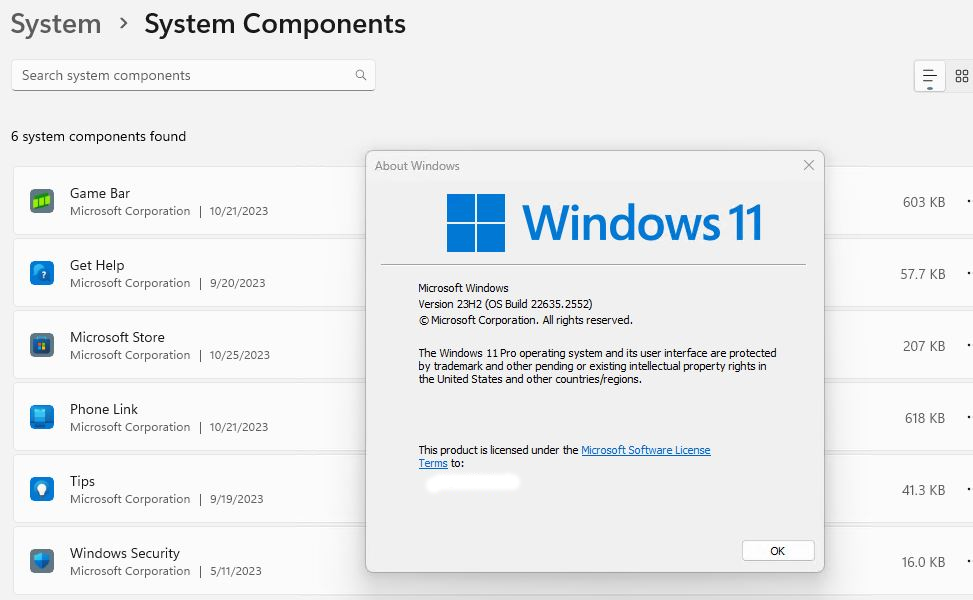973x600 pixels.
Task: Open more options for Microsoft Store
Action: 968,346
